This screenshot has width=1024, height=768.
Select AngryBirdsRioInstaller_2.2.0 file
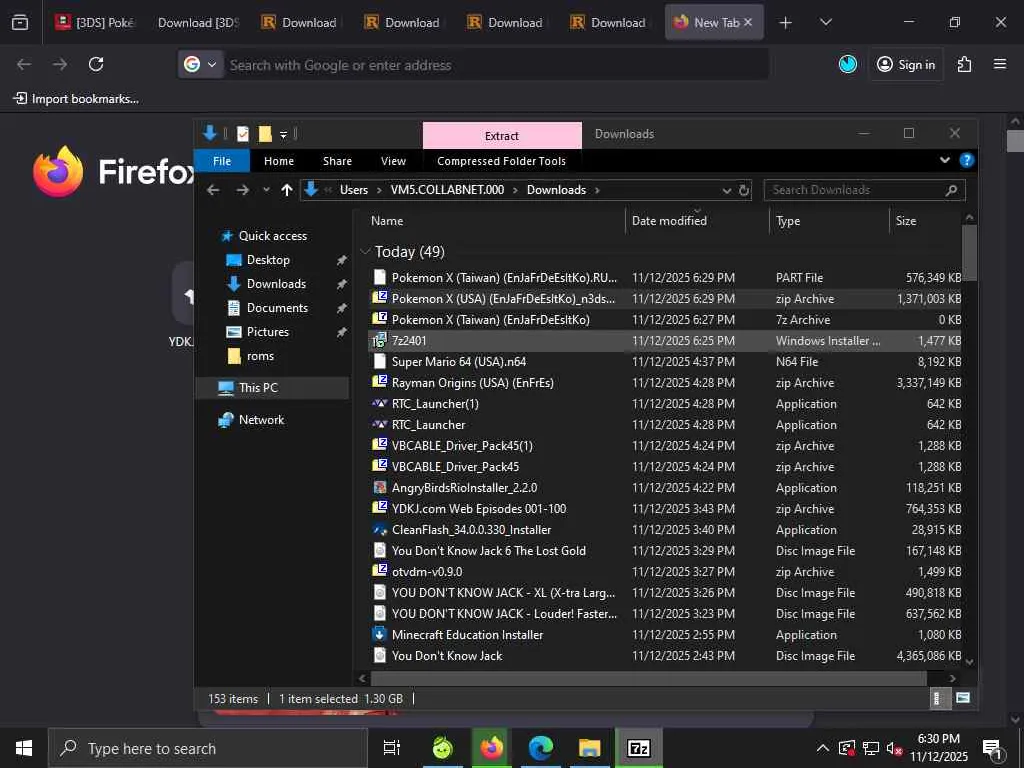pyautogui.click(x=665, y=487)
